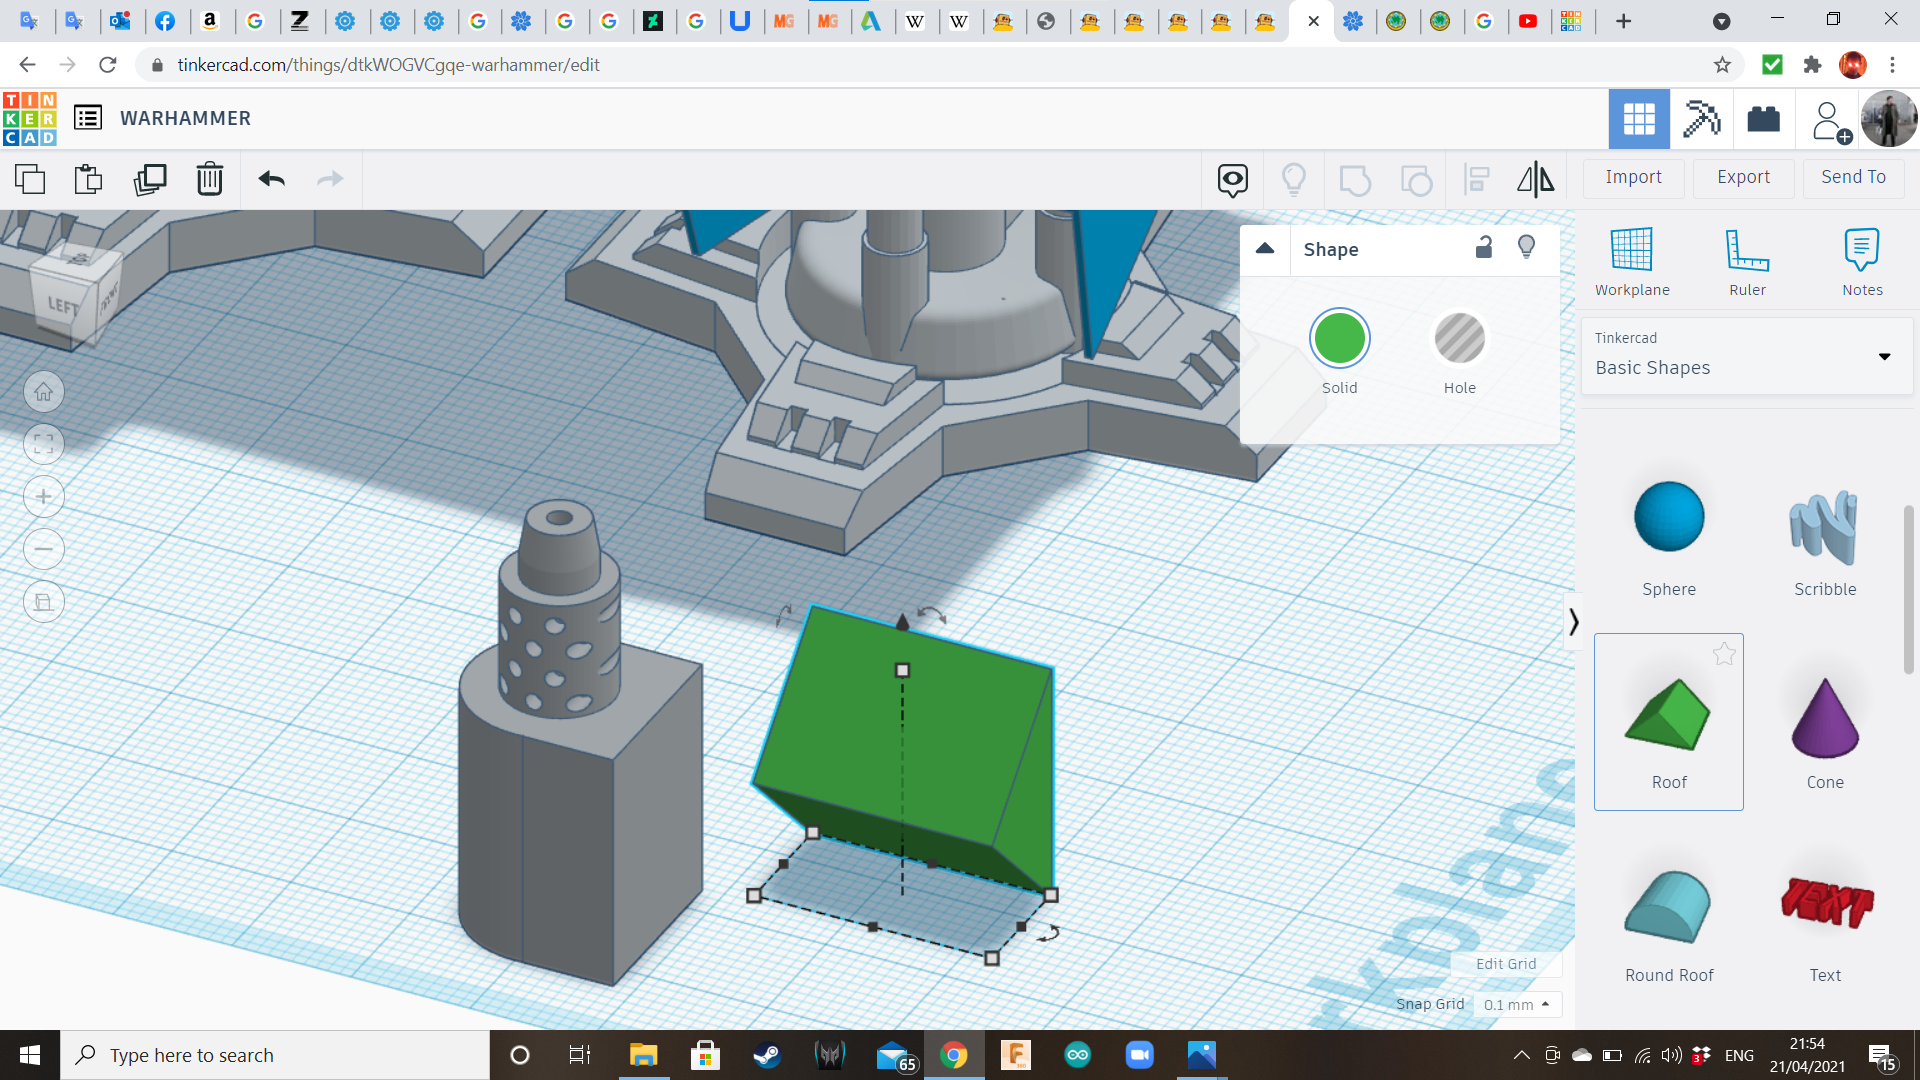Click the Mirror tool icon
This screenshot has width=1920, height=1080.
(x=1535, y=179)
